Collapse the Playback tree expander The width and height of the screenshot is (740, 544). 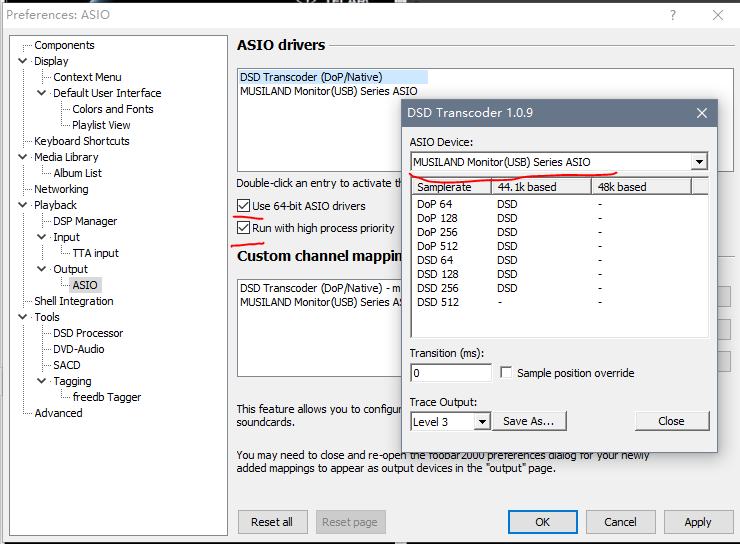23,205
